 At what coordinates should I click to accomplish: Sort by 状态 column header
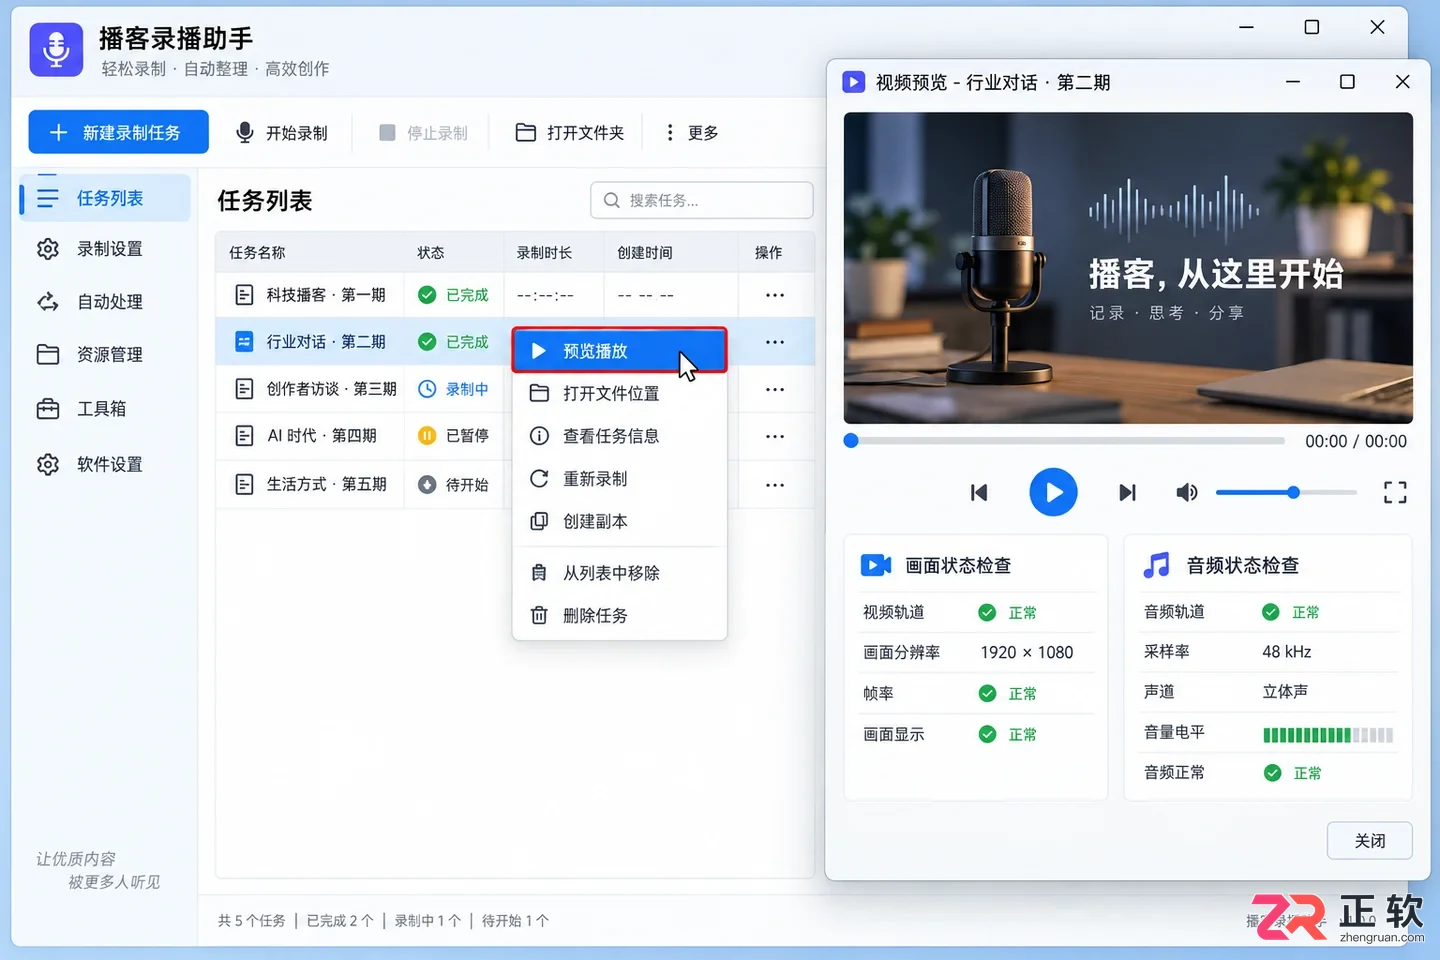click(x=431, y=253)
